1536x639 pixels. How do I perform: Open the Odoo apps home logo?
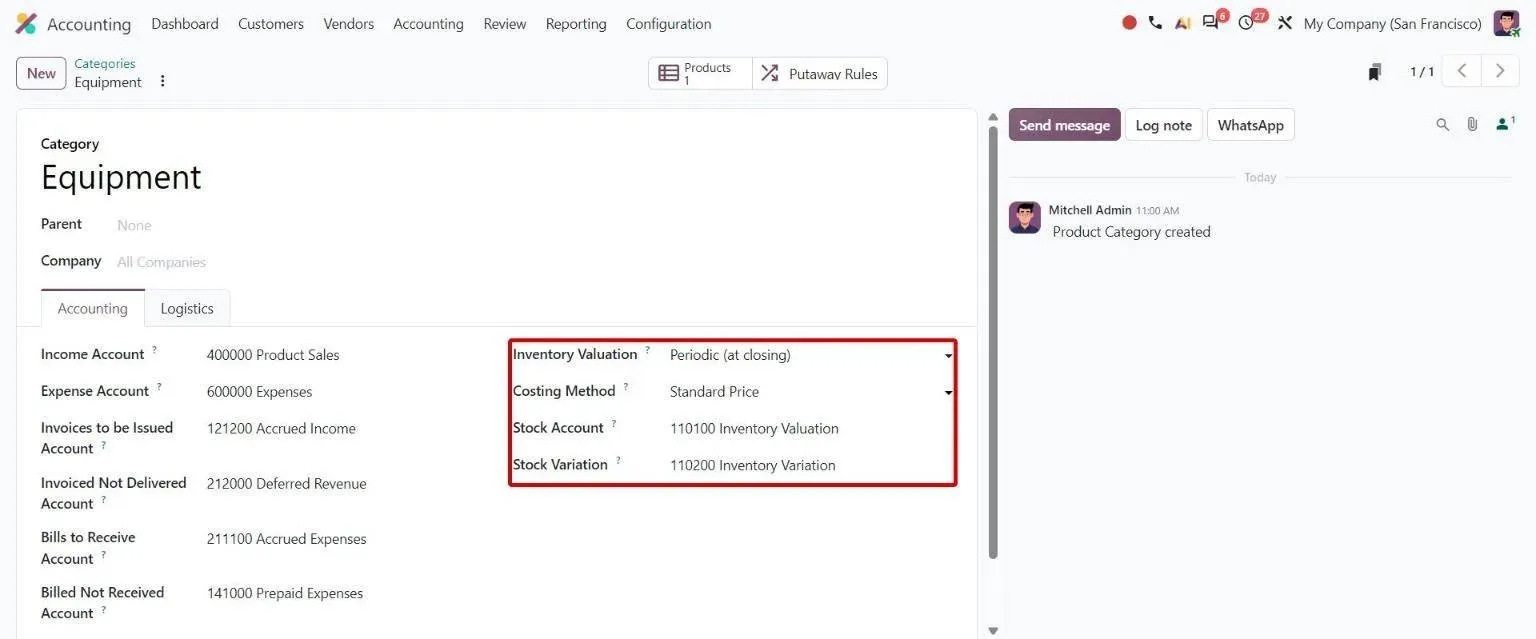pos(26,23)
